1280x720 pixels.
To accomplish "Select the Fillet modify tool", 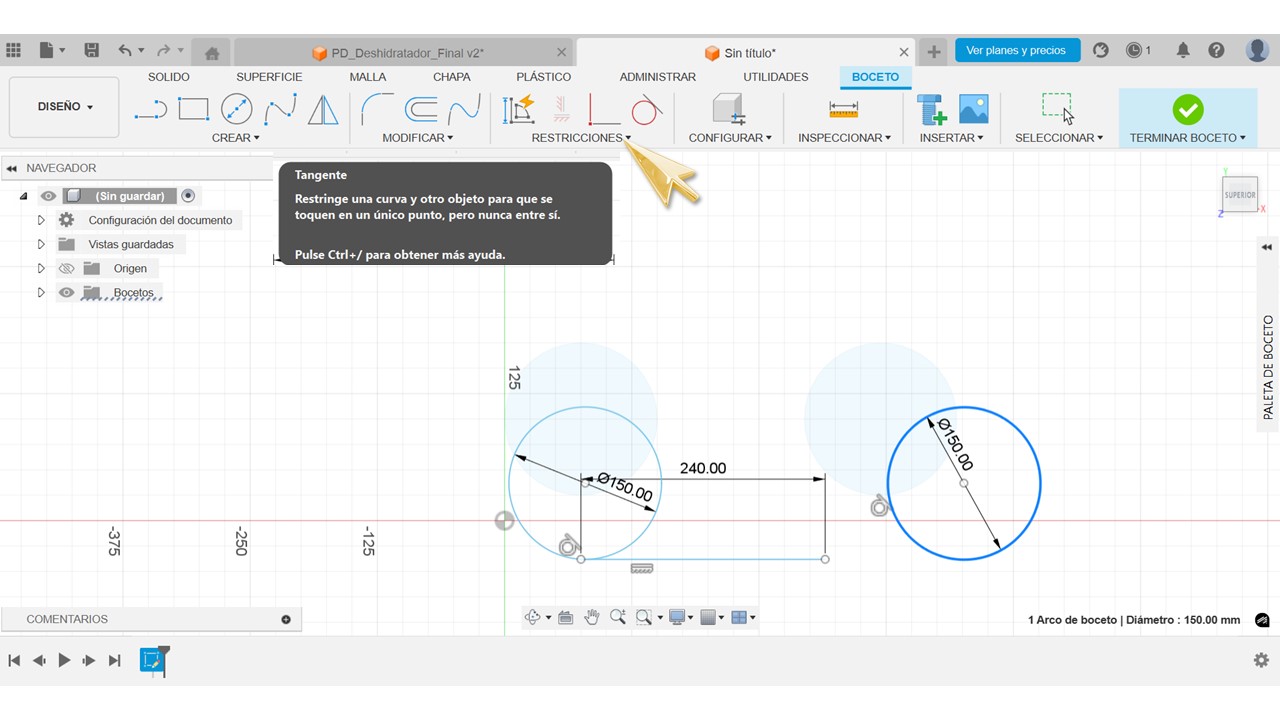I will click(x=377, y=109).
